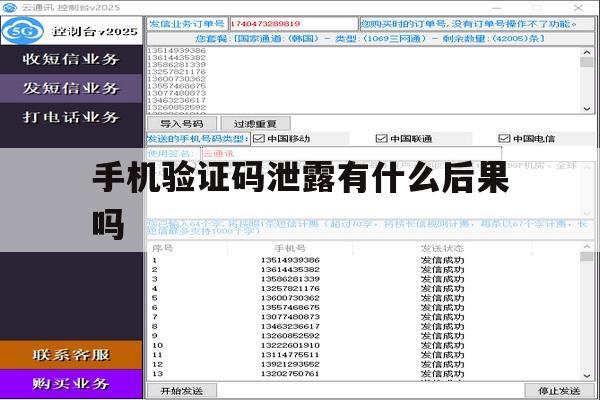Click the 使用签名 input field
Screen dimensions: 600x400
click(352, 154)
